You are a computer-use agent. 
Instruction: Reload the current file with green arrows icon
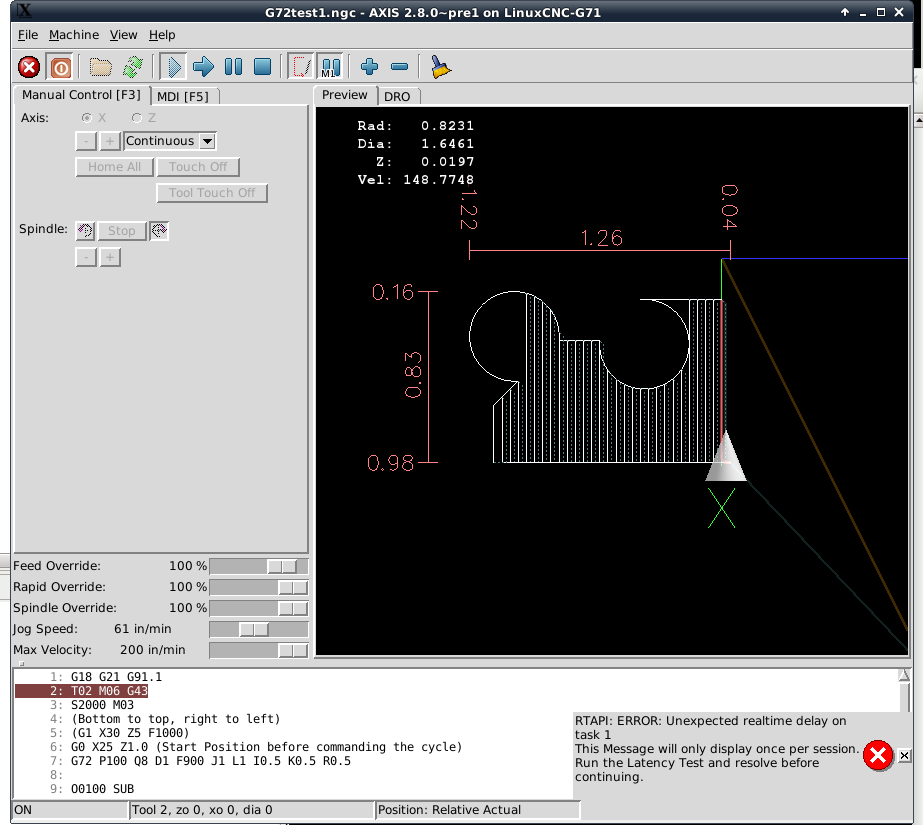133,67
